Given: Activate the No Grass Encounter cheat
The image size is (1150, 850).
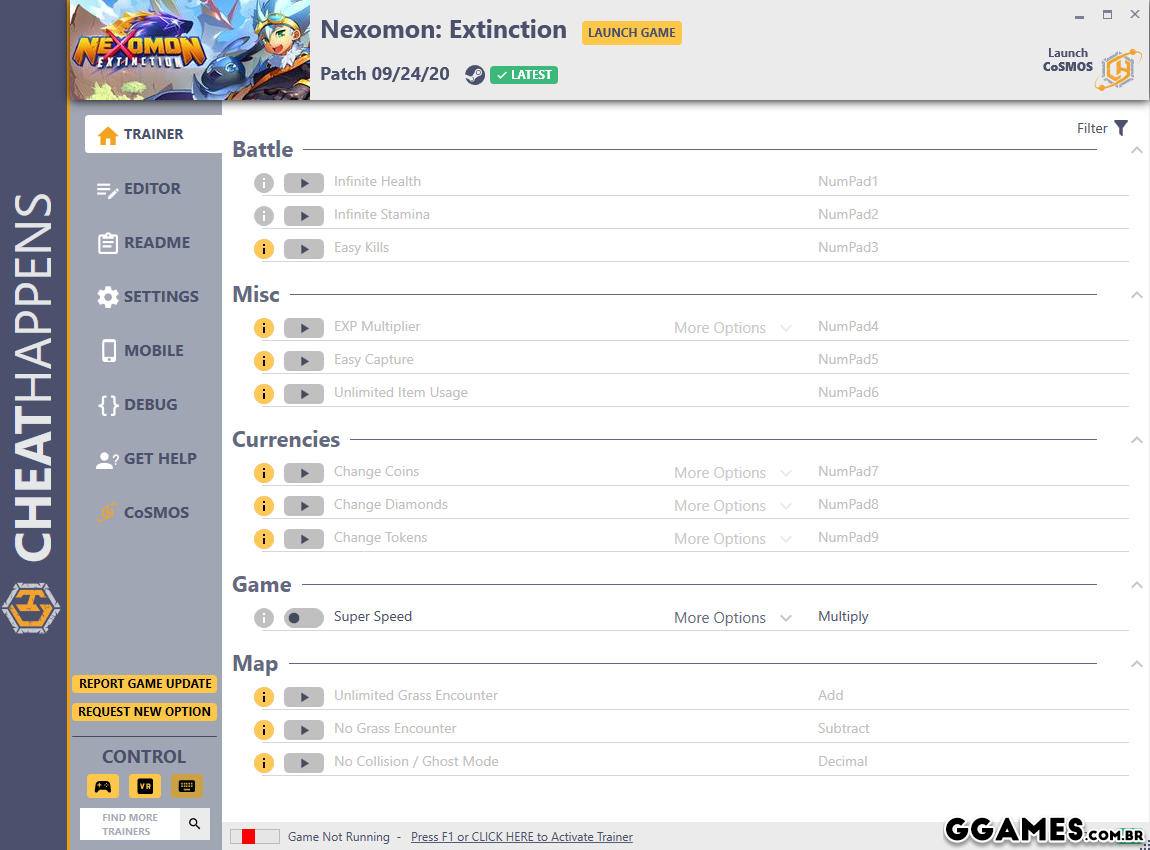Looking at the screenshot, I should (x=303, y=730).
